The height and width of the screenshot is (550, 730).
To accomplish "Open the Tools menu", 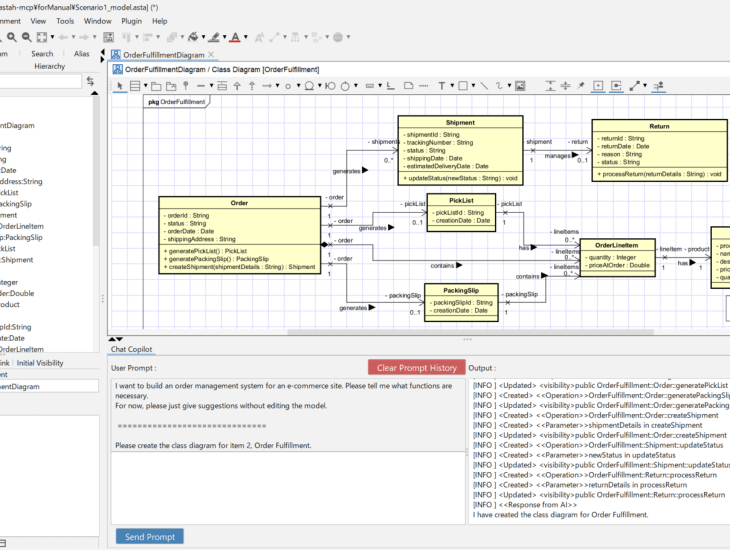I will [65, 20].
